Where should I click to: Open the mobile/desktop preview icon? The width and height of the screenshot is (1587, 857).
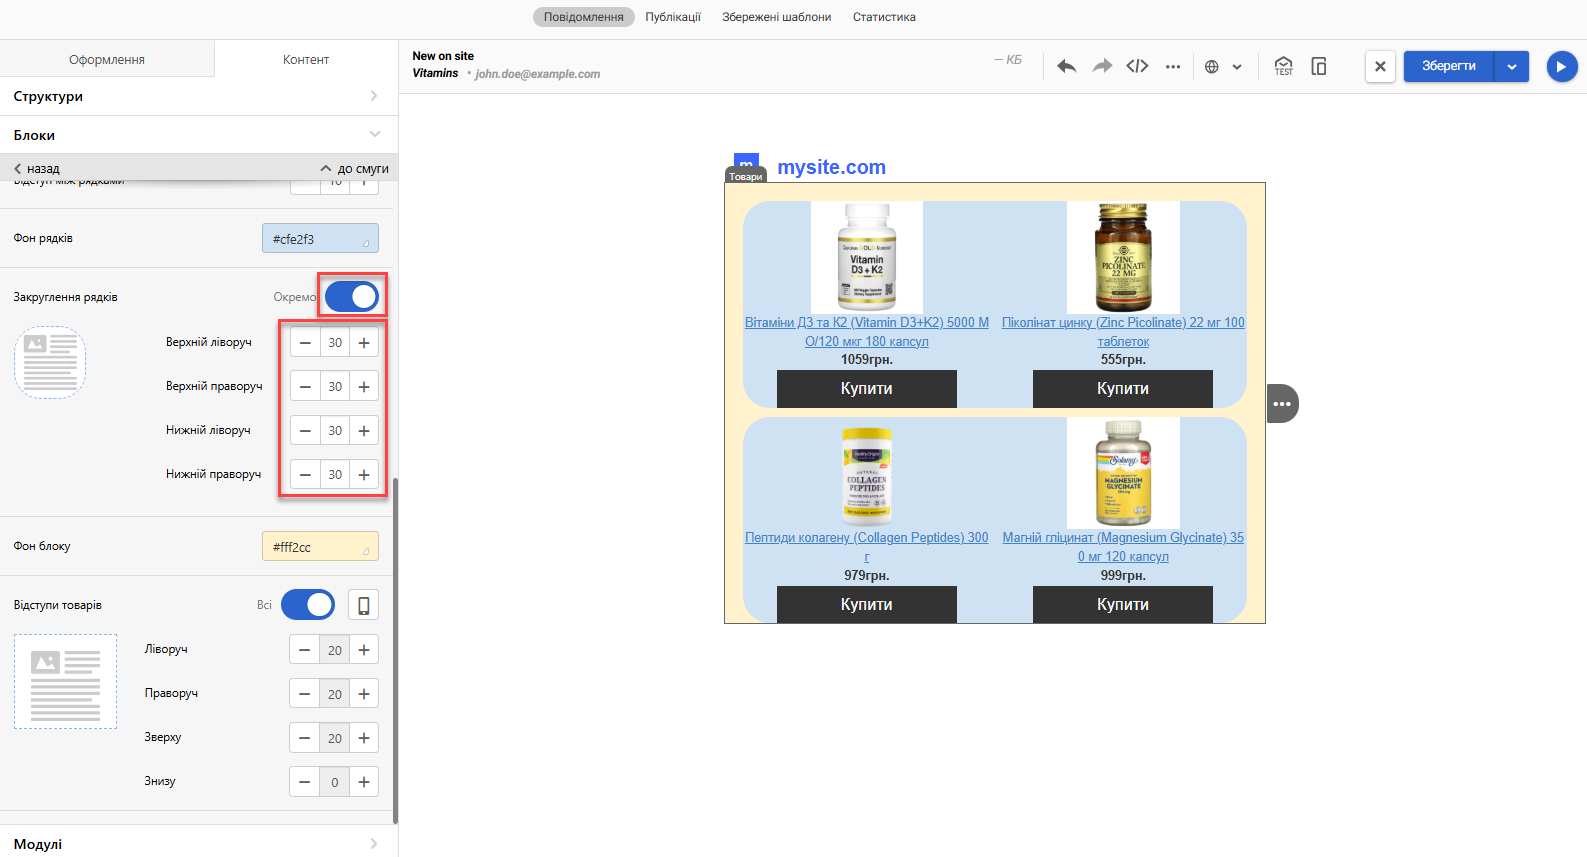pos(1319,66)
